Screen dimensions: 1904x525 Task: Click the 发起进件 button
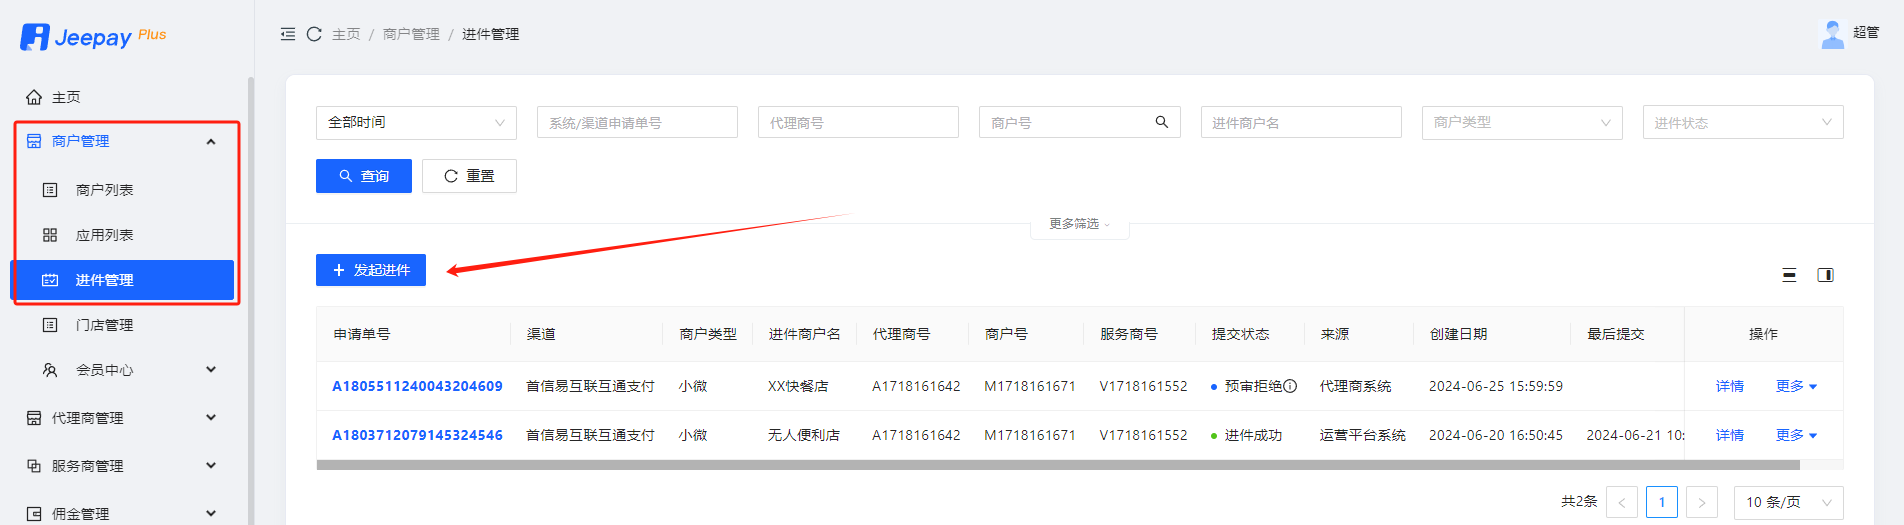pyautogui.click(x=371, y=270)
